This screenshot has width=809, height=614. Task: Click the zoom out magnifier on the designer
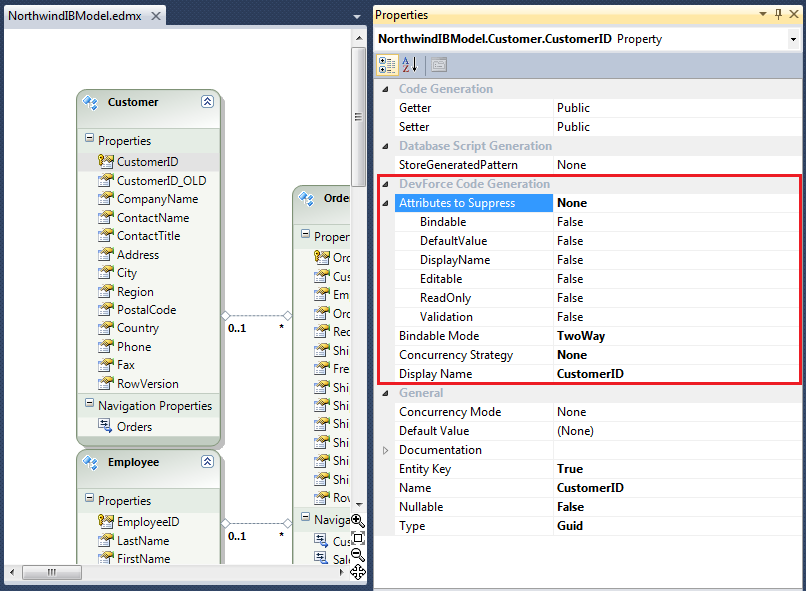pyautogui.click(x=358, y=555)
